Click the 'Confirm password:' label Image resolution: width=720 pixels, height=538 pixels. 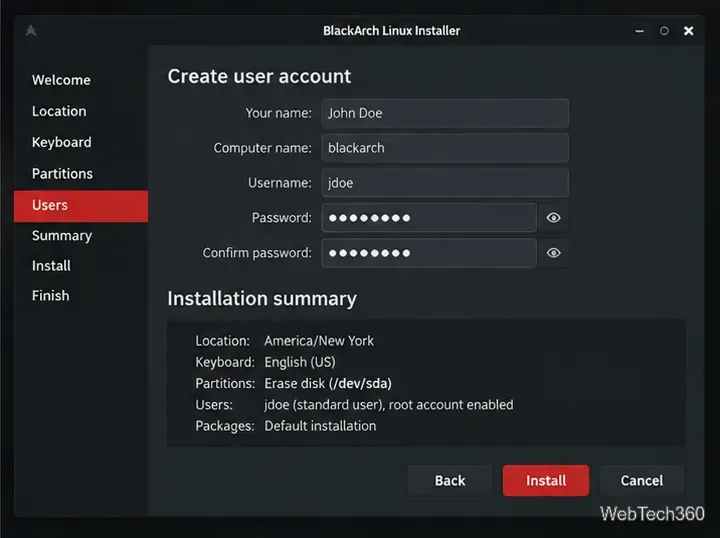tap(257, 253)
